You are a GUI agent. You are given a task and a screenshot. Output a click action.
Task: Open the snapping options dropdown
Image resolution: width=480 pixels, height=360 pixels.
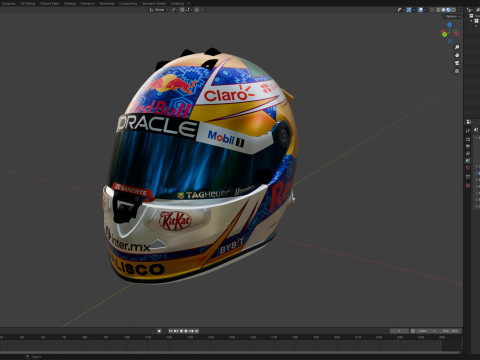coord(189,10)
